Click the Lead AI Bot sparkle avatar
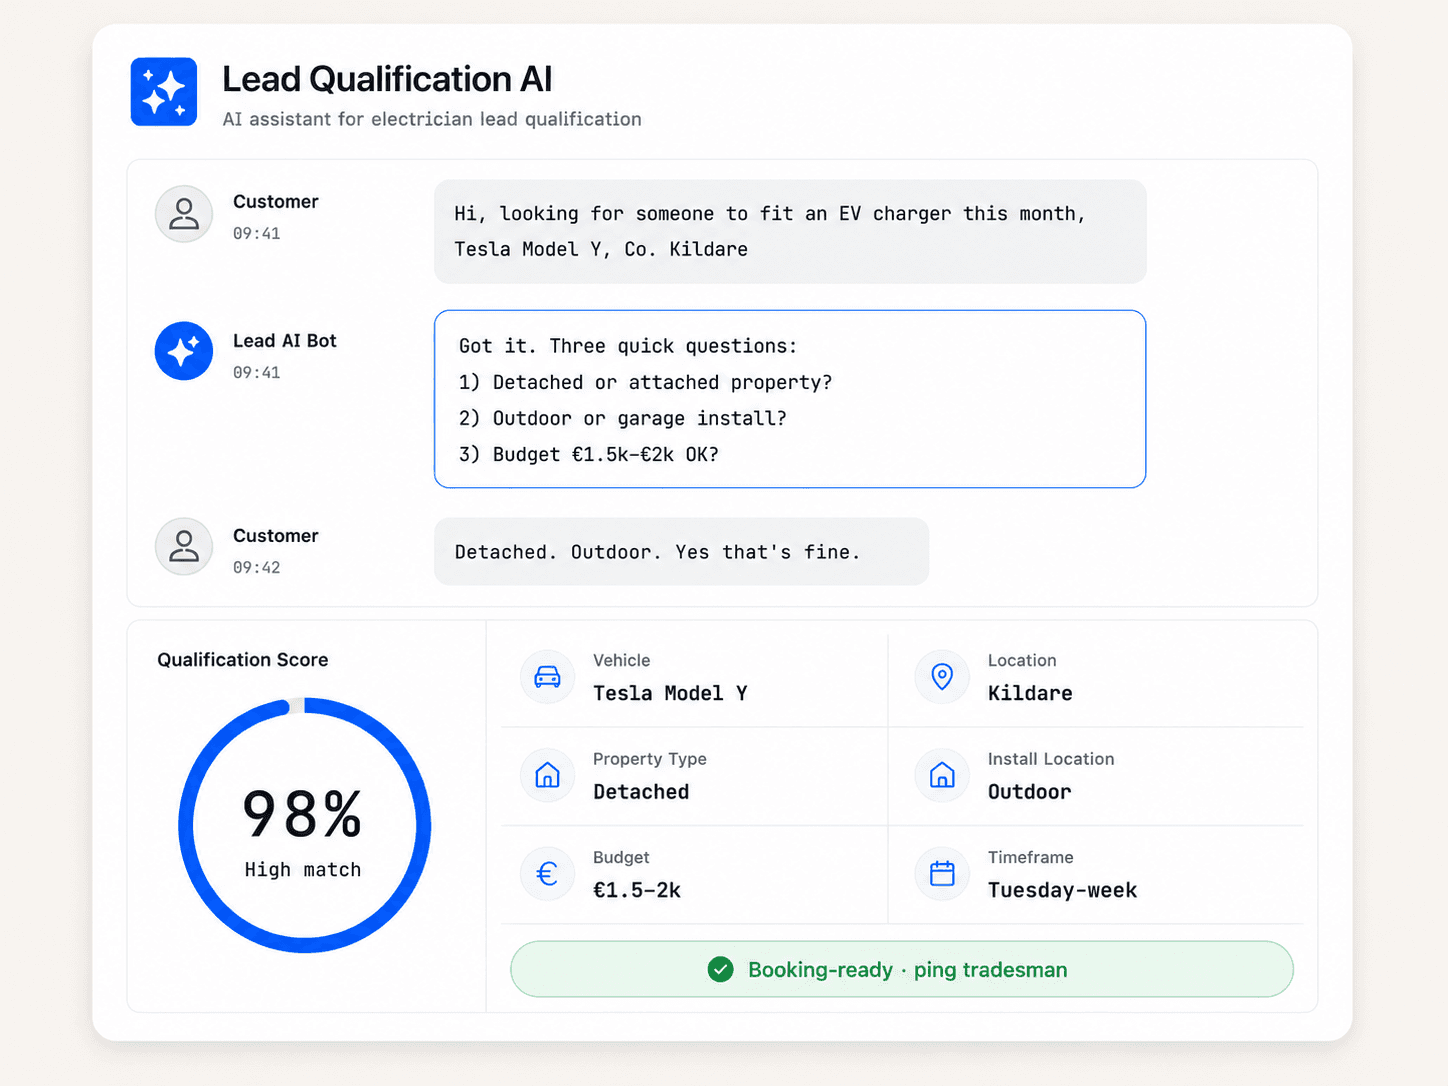 point(184,351)
